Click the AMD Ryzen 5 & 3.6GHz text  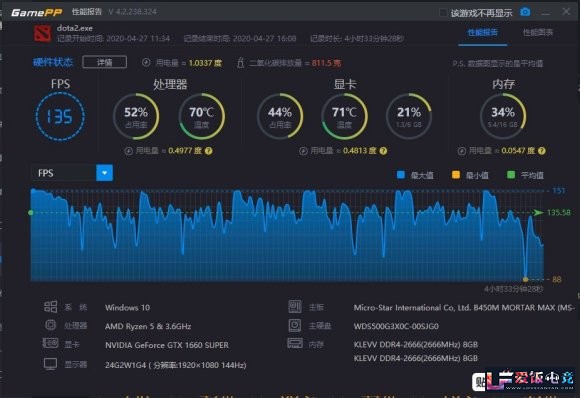(148, 326)
